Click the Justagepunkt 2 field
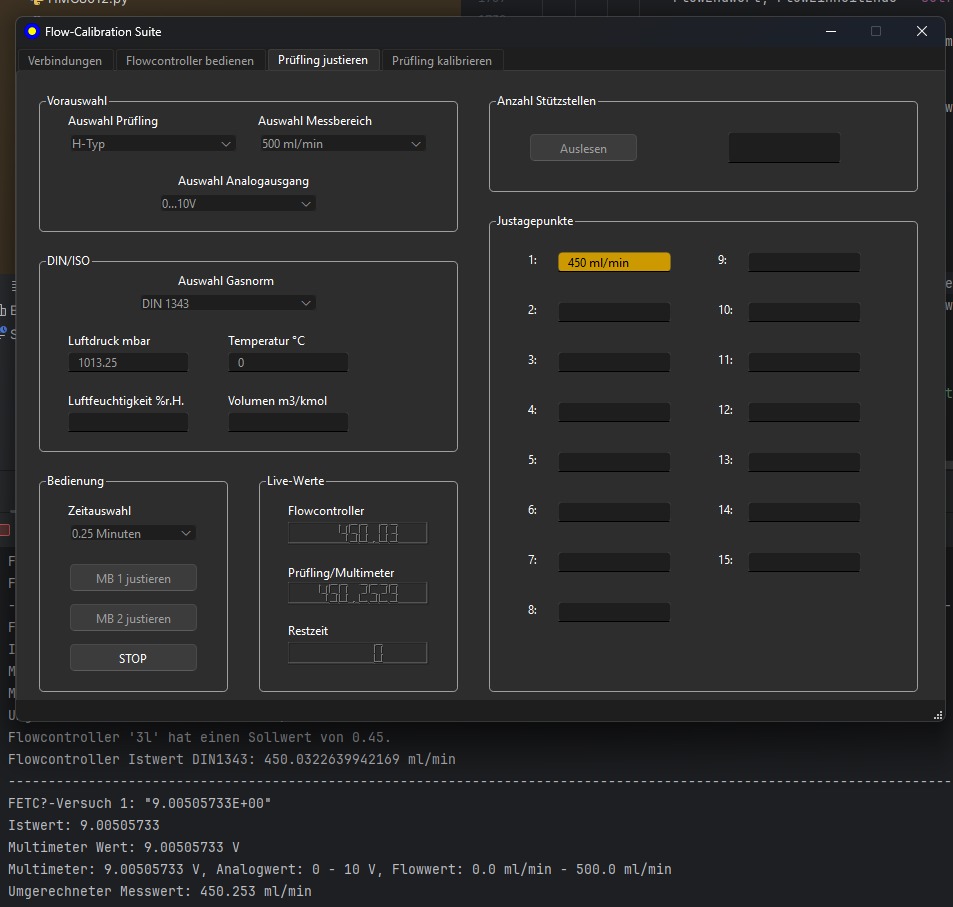Screen dimensions: 953x907 [x=614, y=312]
